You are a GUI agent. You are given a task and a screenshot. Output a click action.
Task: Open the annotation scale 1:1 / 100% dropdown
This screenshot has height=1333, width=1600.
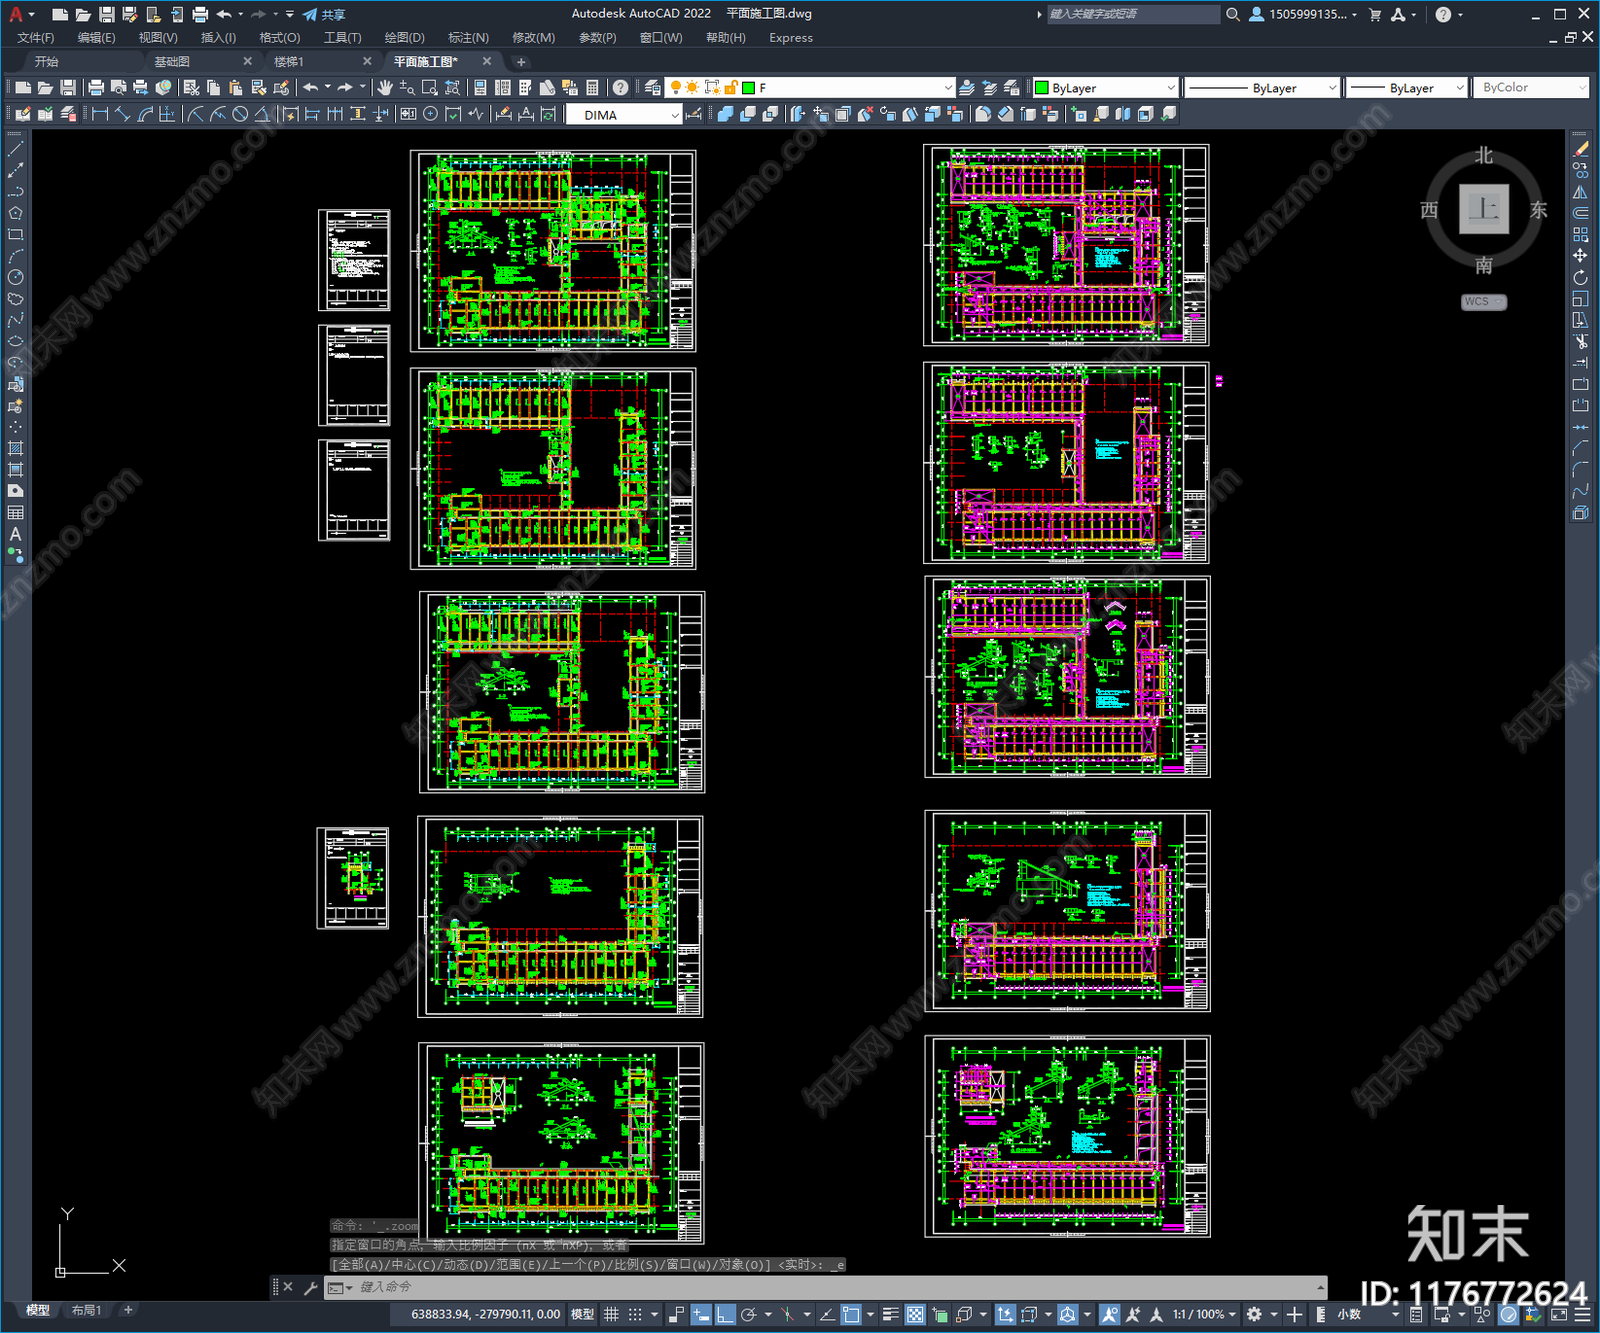coord(1204,1314)
